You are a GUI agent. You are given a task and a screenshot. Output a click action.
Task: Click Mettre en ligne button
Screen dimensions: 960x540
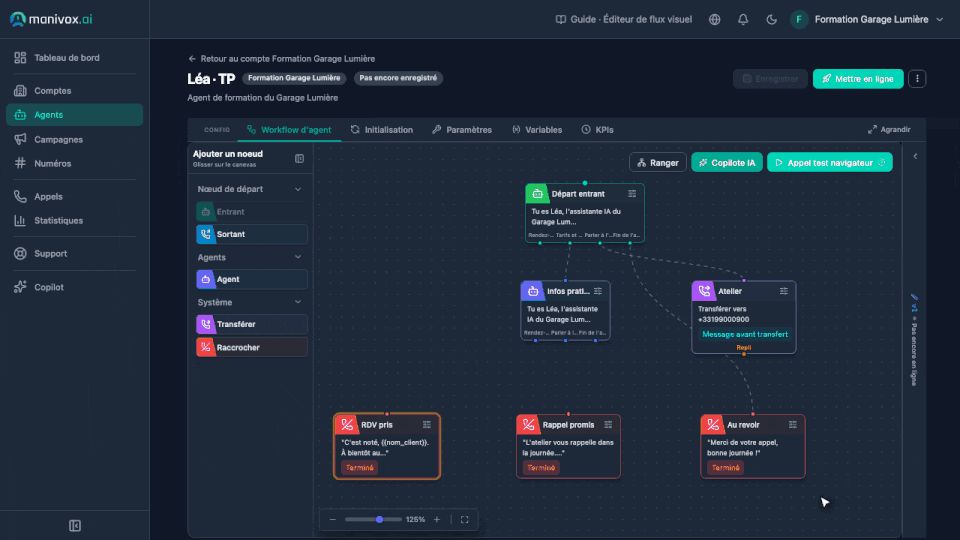point(858,79)
